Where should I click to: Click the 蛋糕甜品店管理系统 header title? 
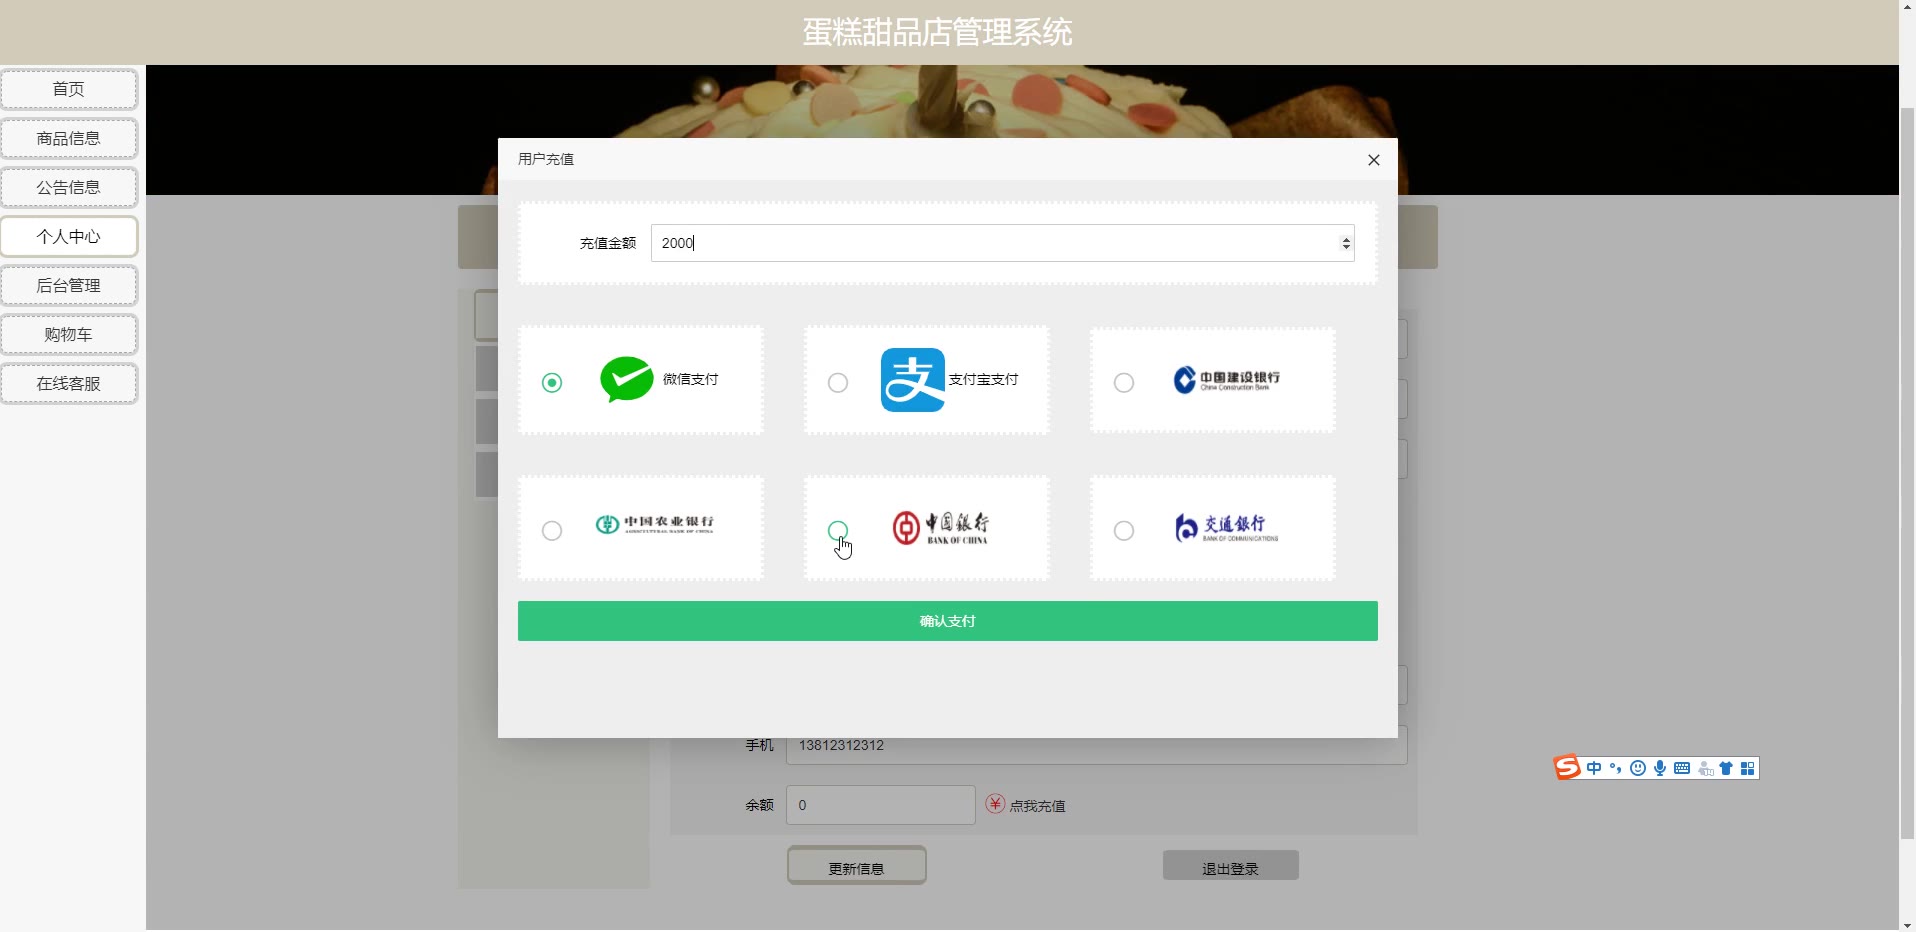coord(937,32)
